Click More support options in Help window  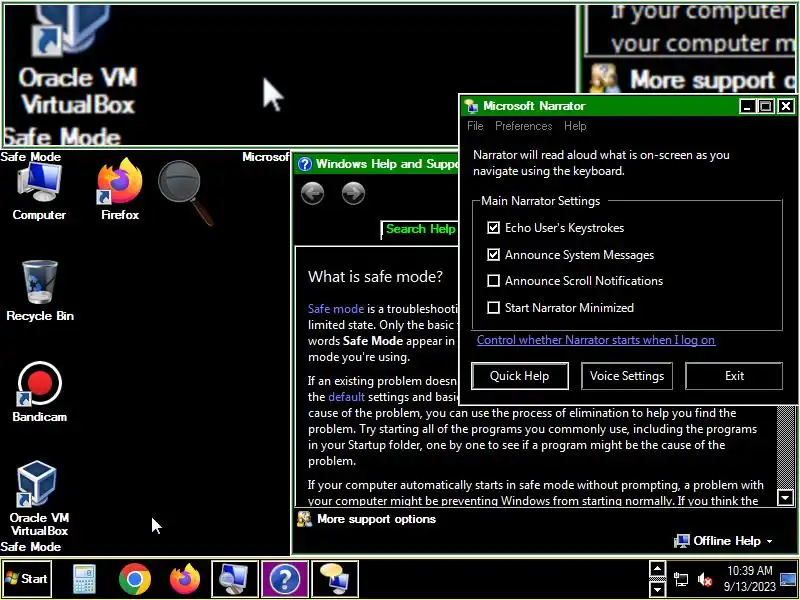click(x=377, y=519)
